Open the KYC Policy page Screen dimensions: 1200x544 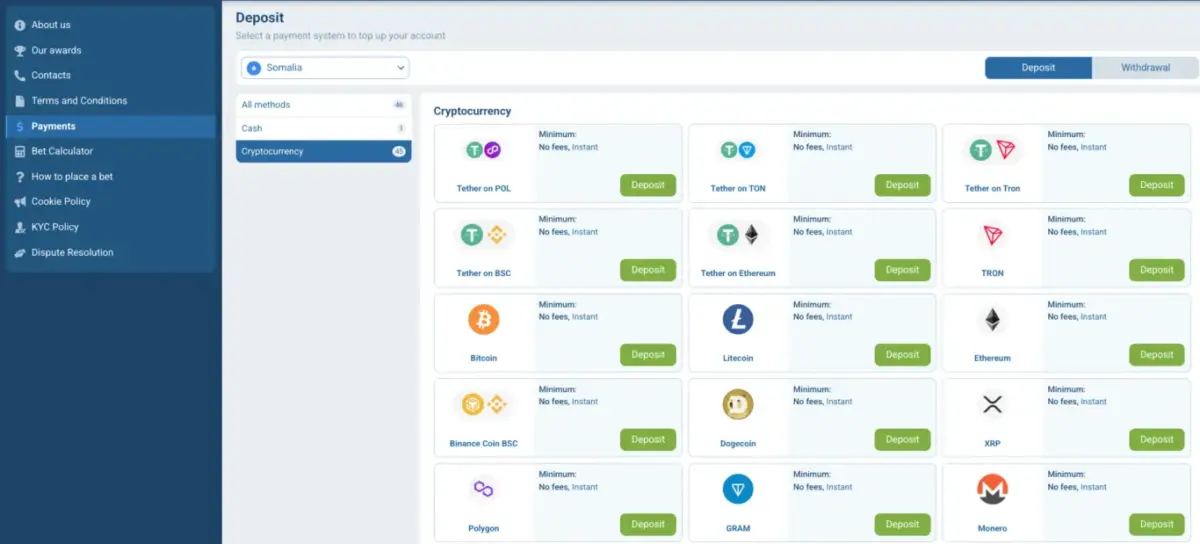point(110,227)
